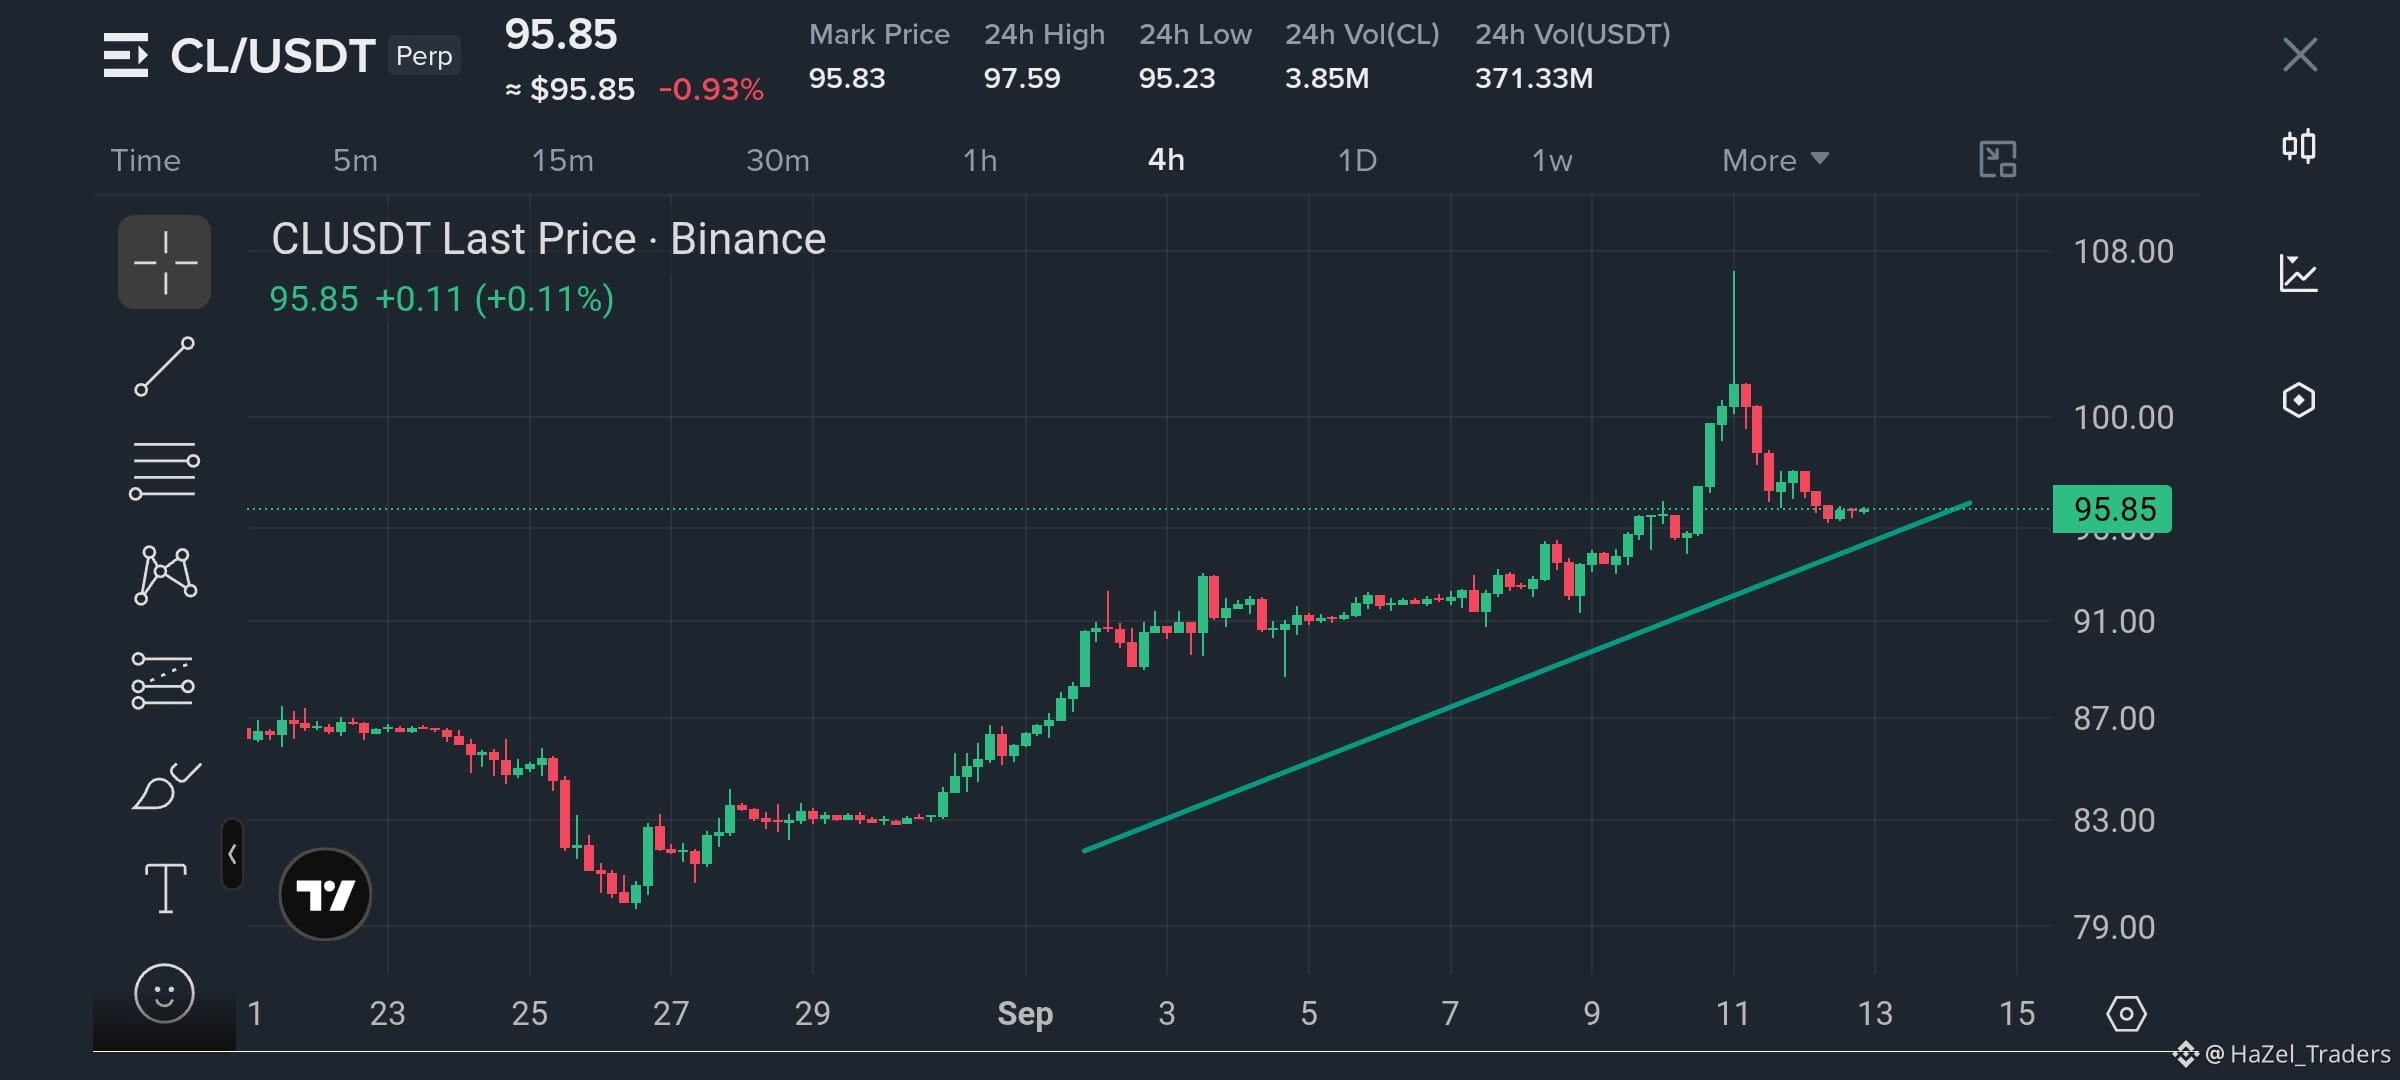2400x1080 pixels.
Task: Select the trend line drawing tool
Action: pos(165,366)
